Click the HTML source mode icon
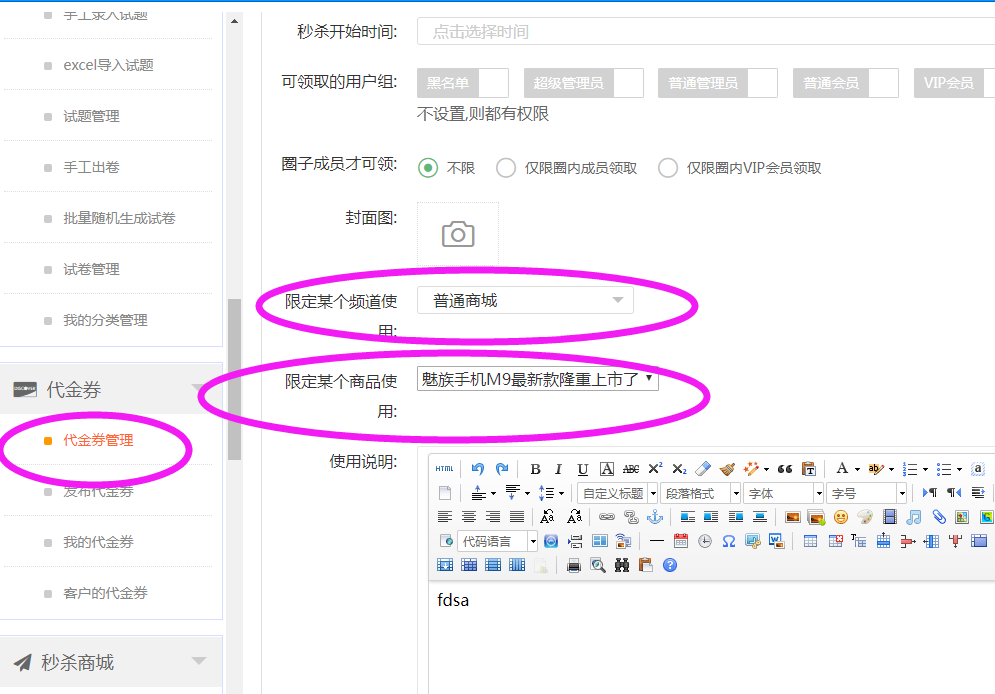 [x=444, y=469]
